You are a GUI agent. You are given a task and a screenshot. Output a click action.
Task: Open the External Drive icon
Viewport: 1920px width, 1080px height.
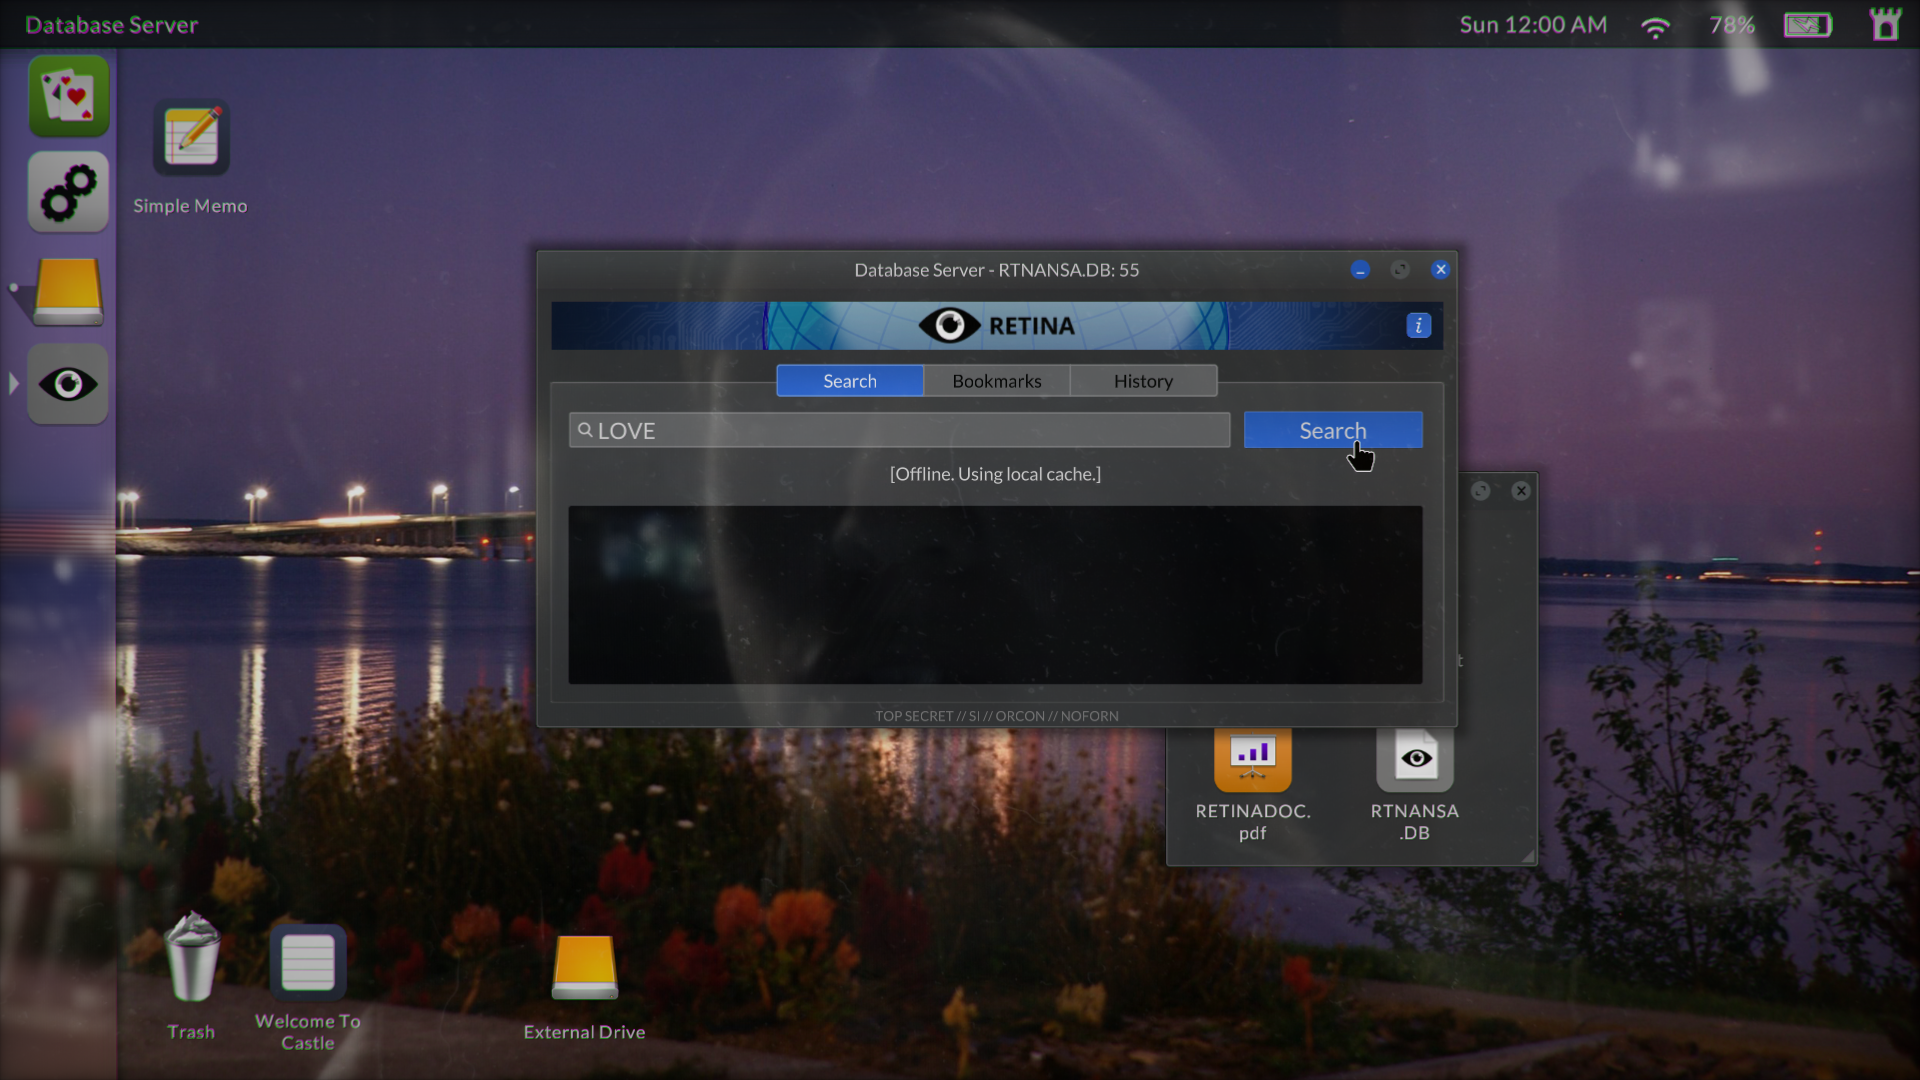(x=585, y=966)
